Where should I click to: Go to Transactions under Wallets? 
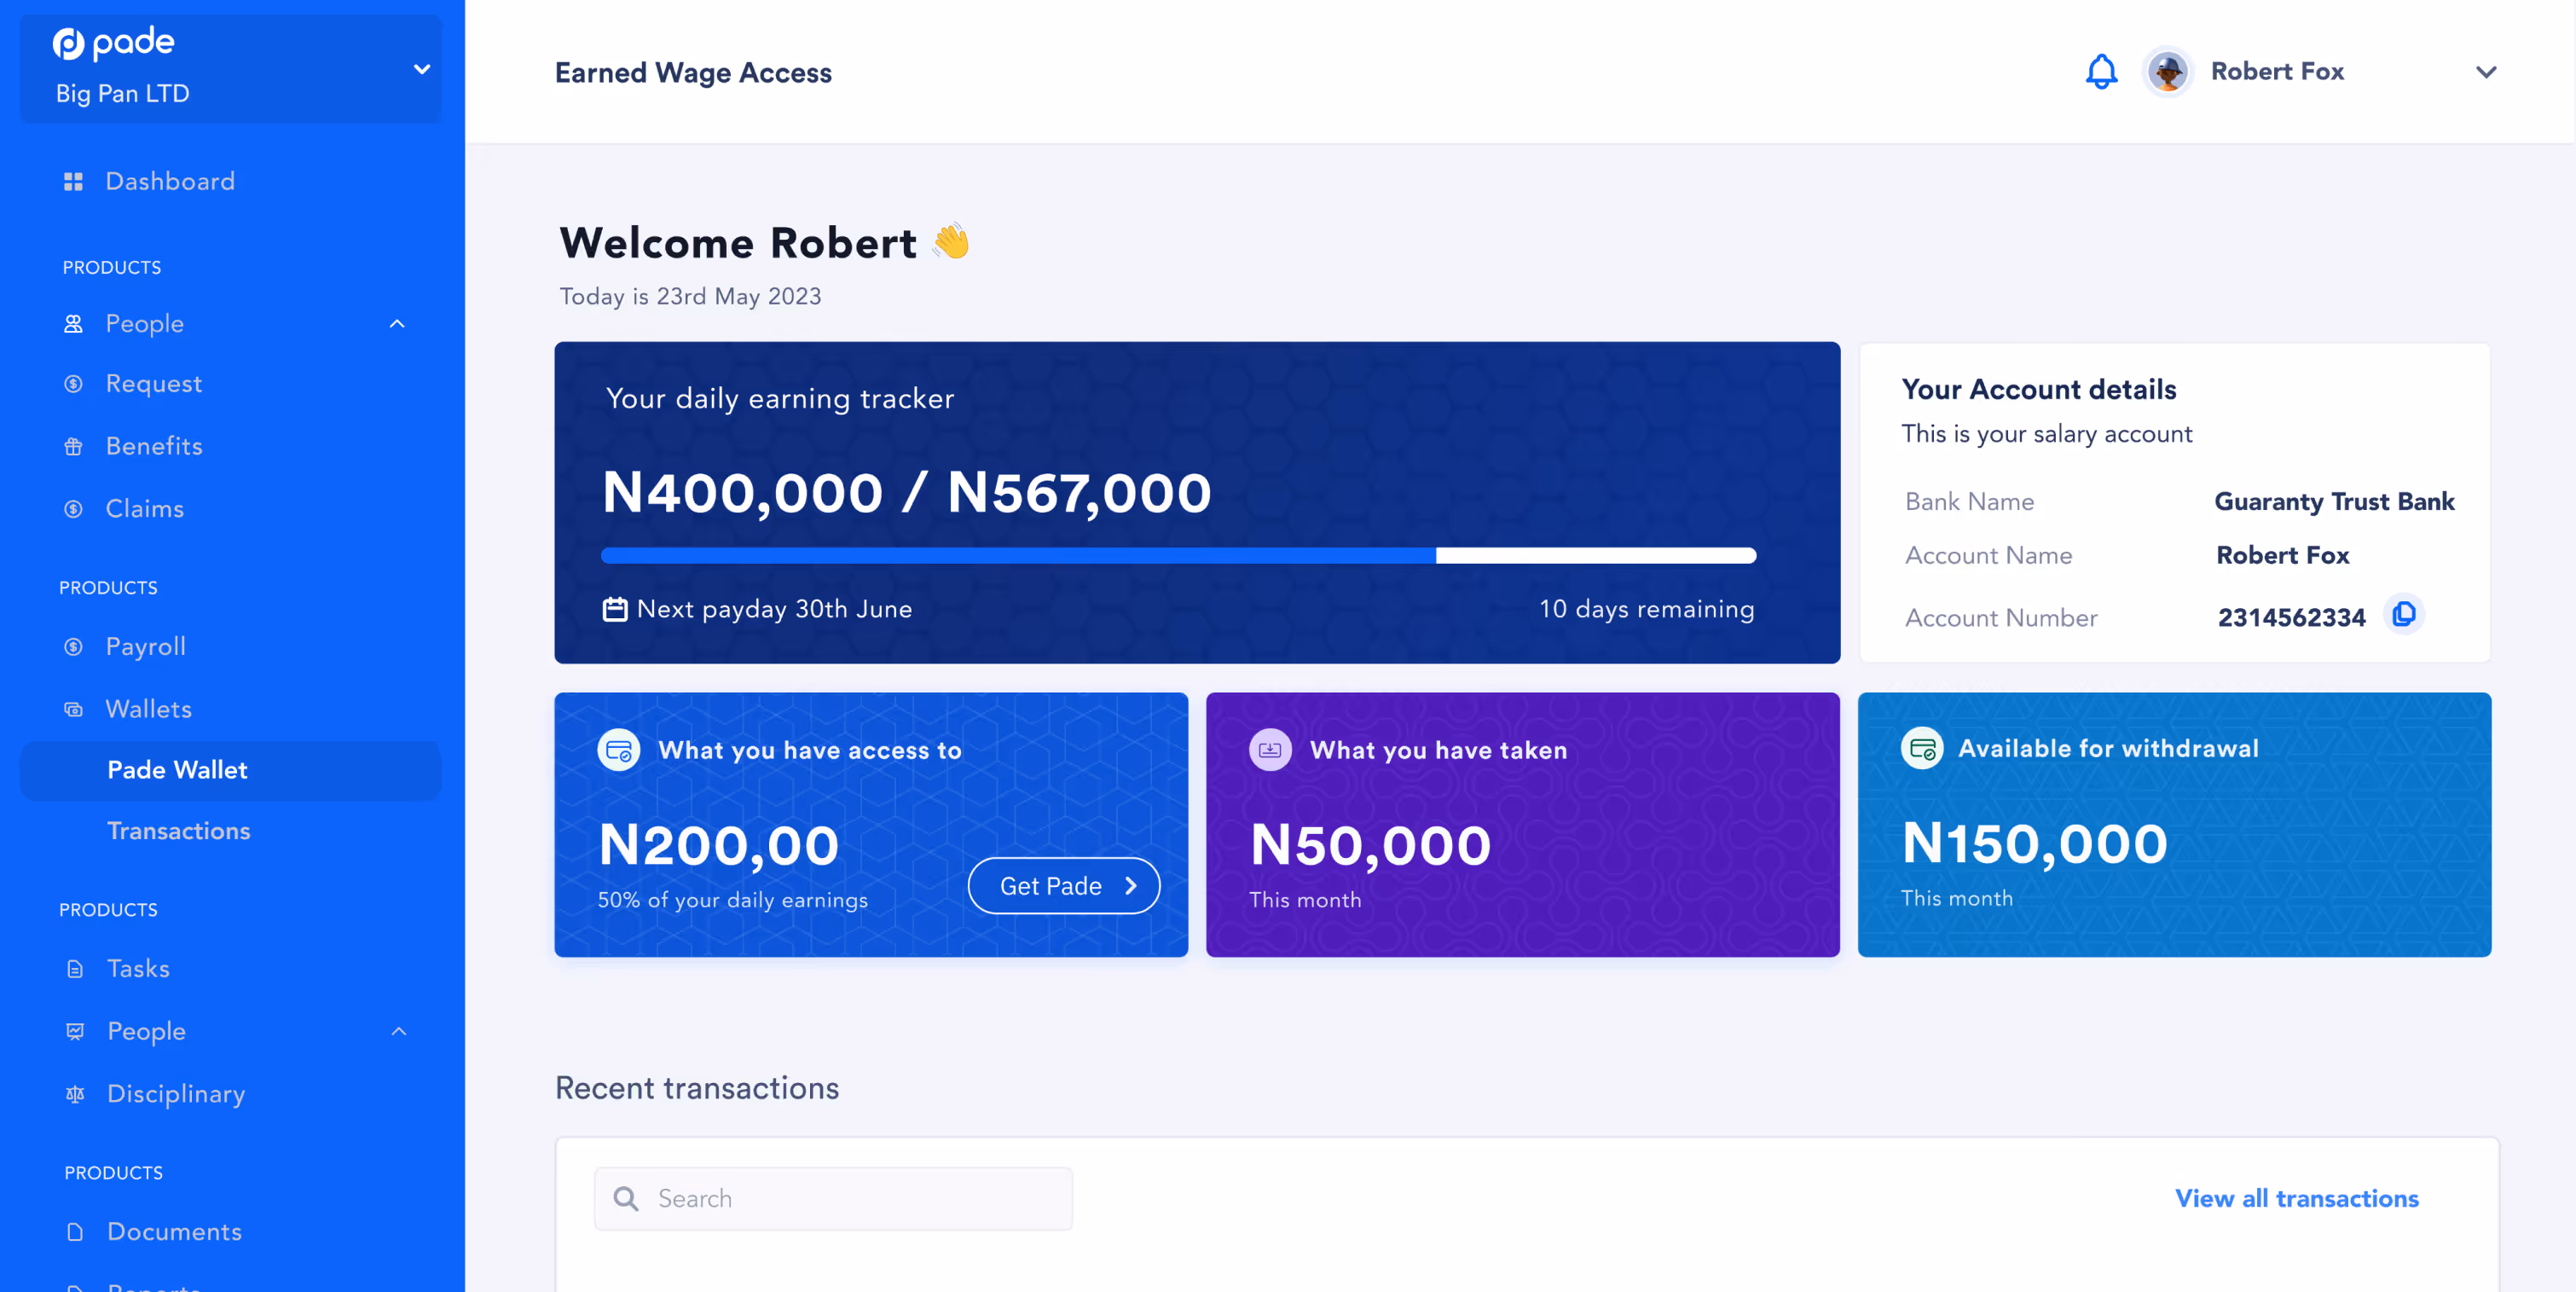(178, 831)
